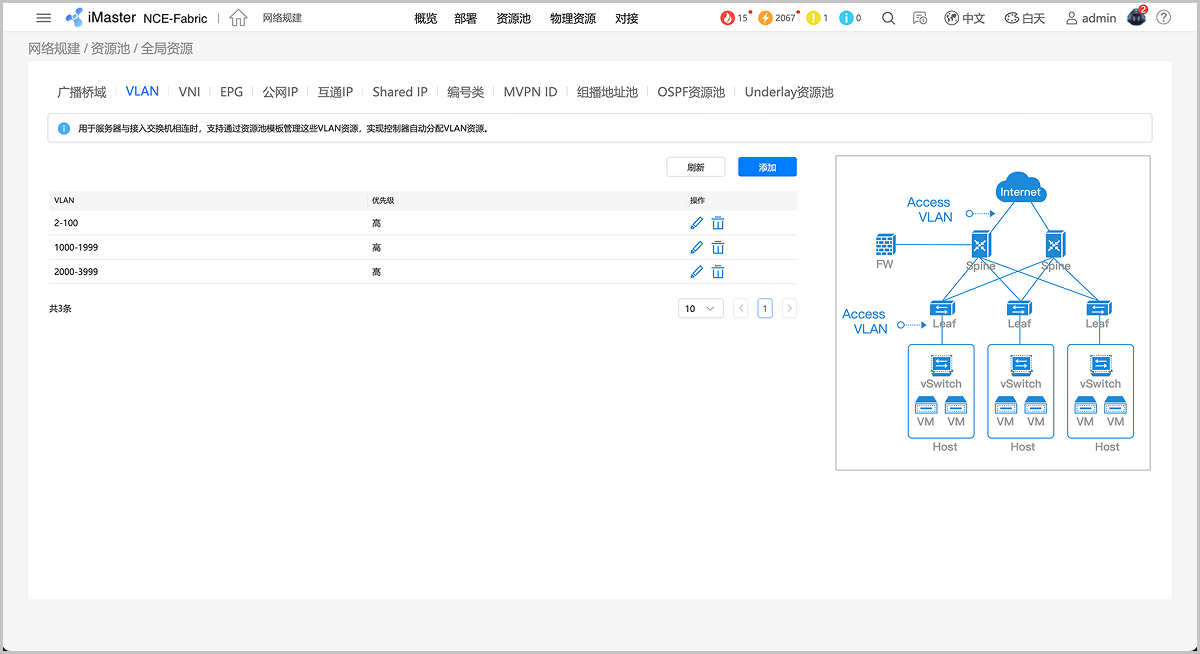Viewport: 1200px width, 654px height.
Task: Open critical alarms flame icon
Action: coord(727,18)
